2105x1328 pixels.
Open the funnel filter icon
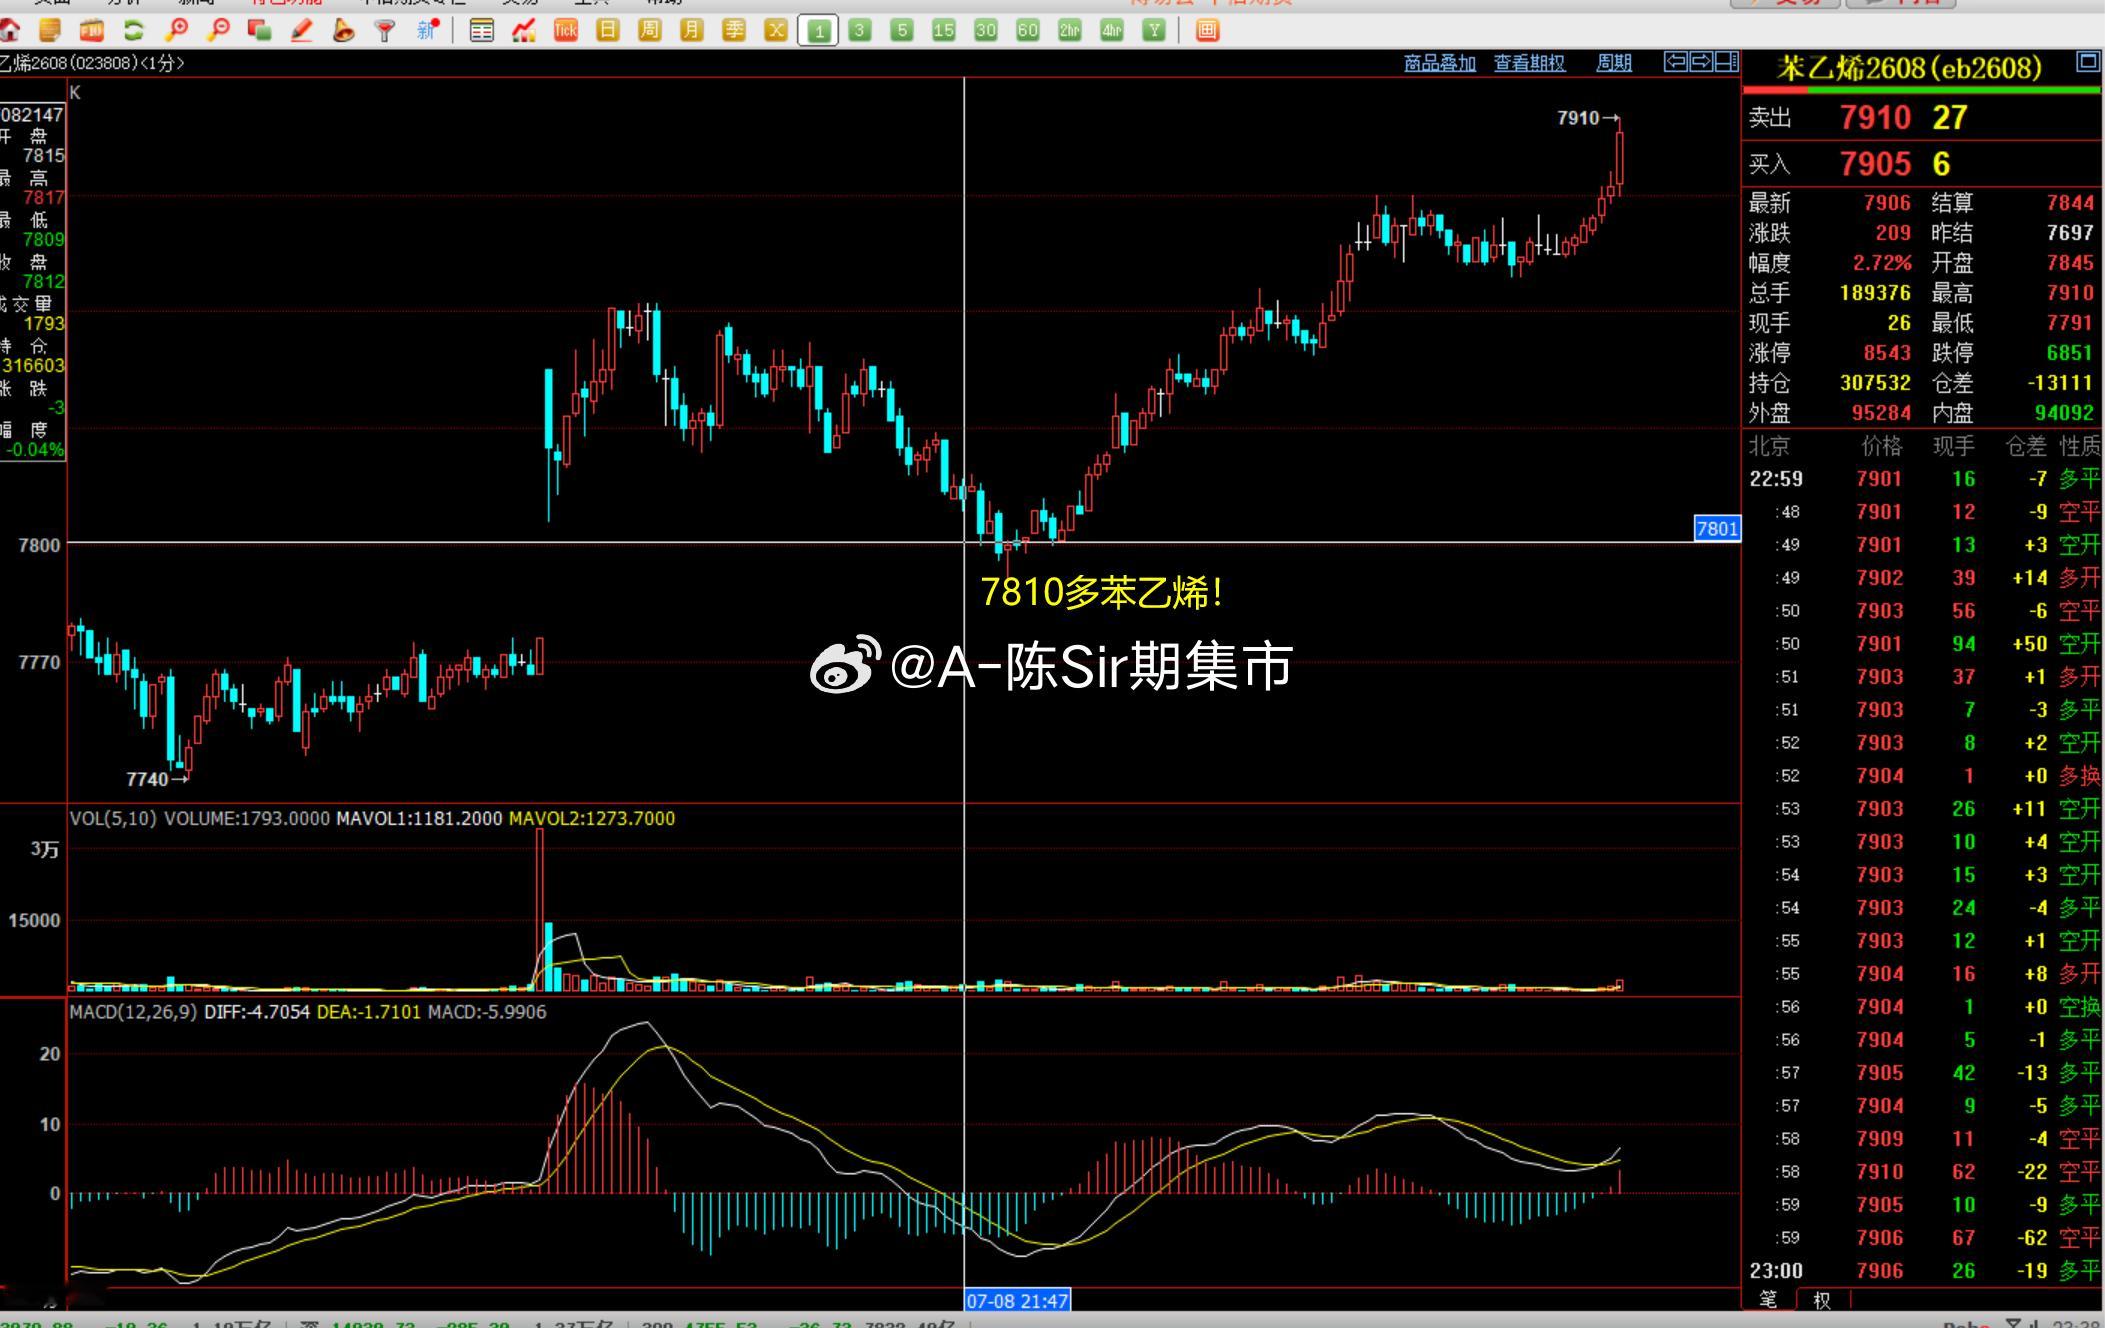pyautogui.click(x=385, y=30)
